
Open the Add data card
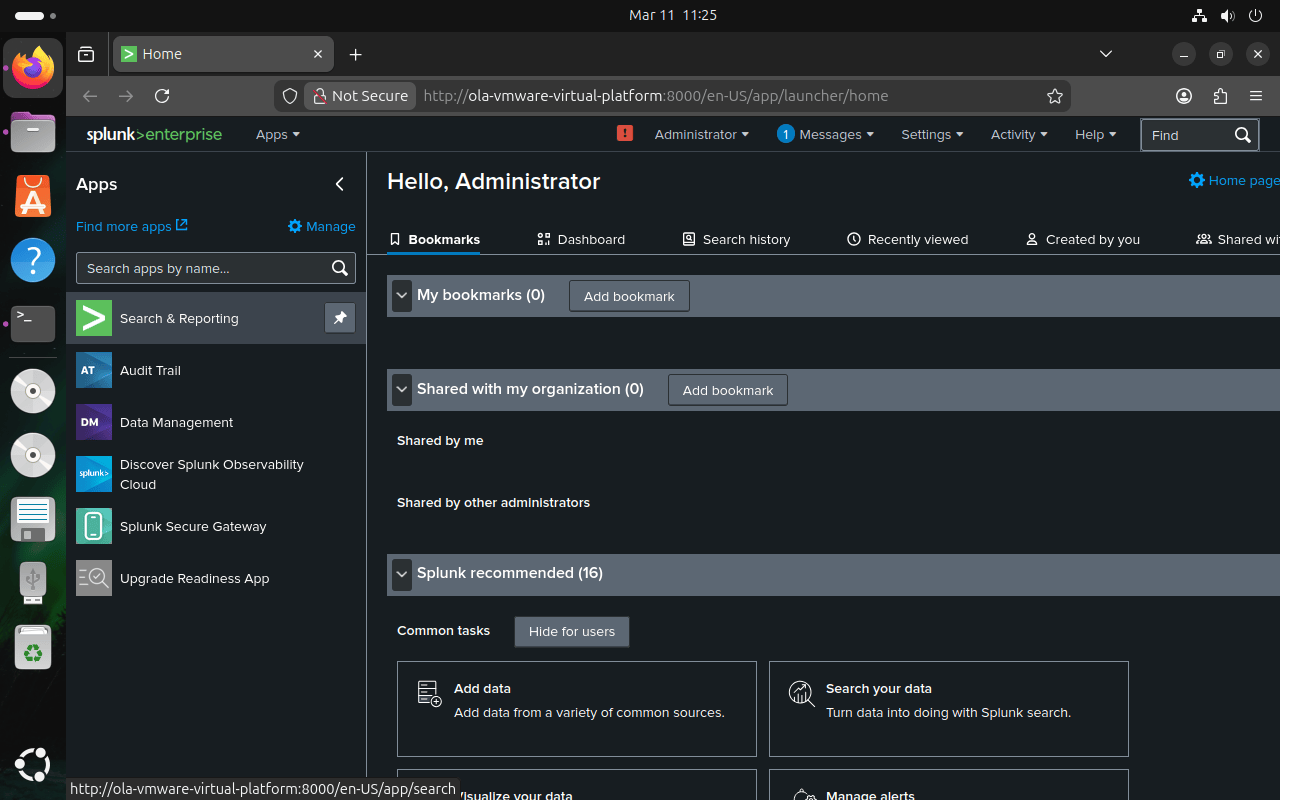click(577, 708)
